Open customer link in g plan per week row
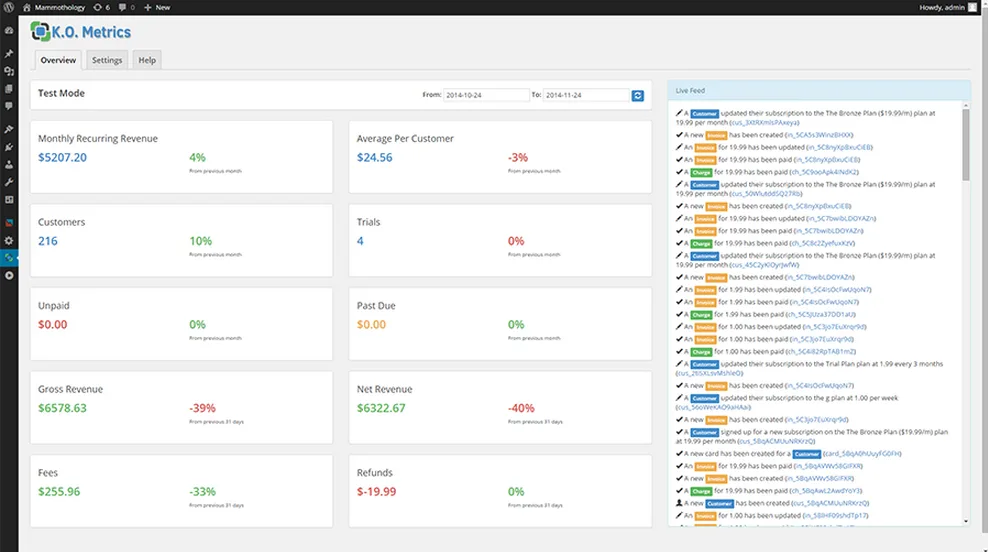Image resolution: width=988 pixels, height=552 pixels. 713,407
